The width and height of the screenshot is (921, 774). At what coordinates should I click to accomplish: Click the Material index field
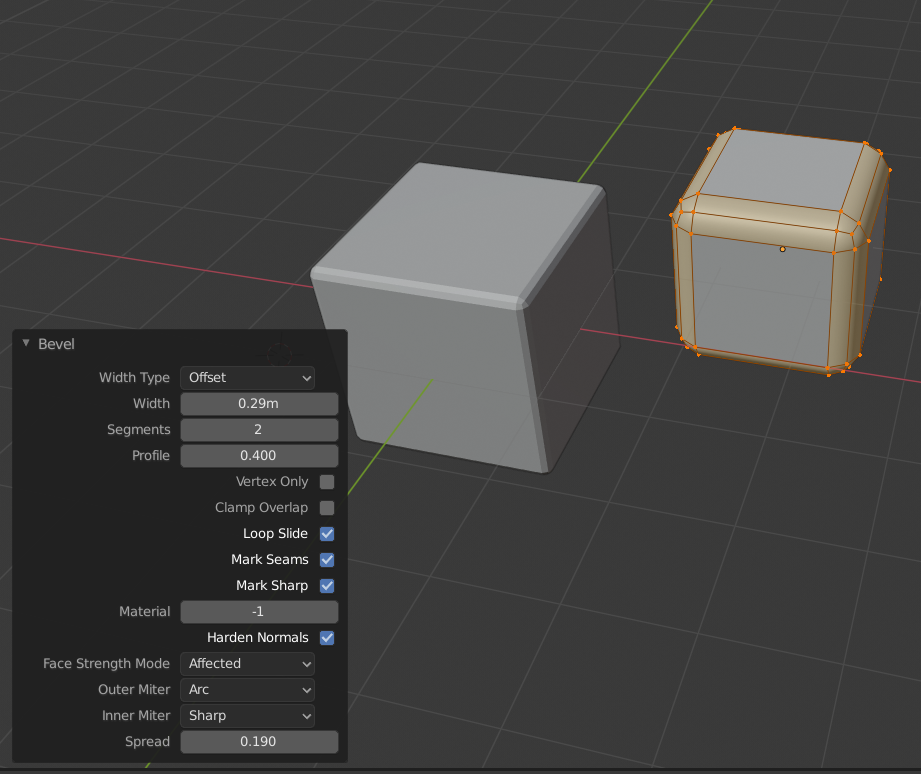click(x=259, y=611)
